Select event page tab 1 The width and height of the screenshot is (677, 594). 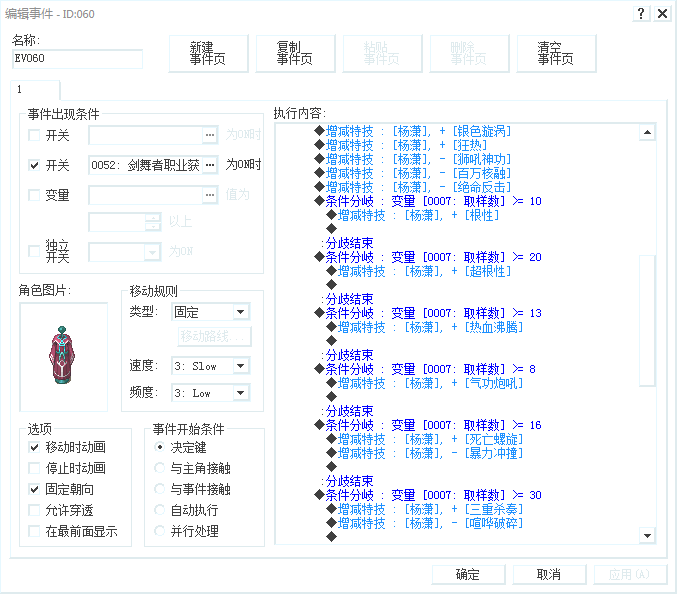pyautogui.click(x=35, y=89)
